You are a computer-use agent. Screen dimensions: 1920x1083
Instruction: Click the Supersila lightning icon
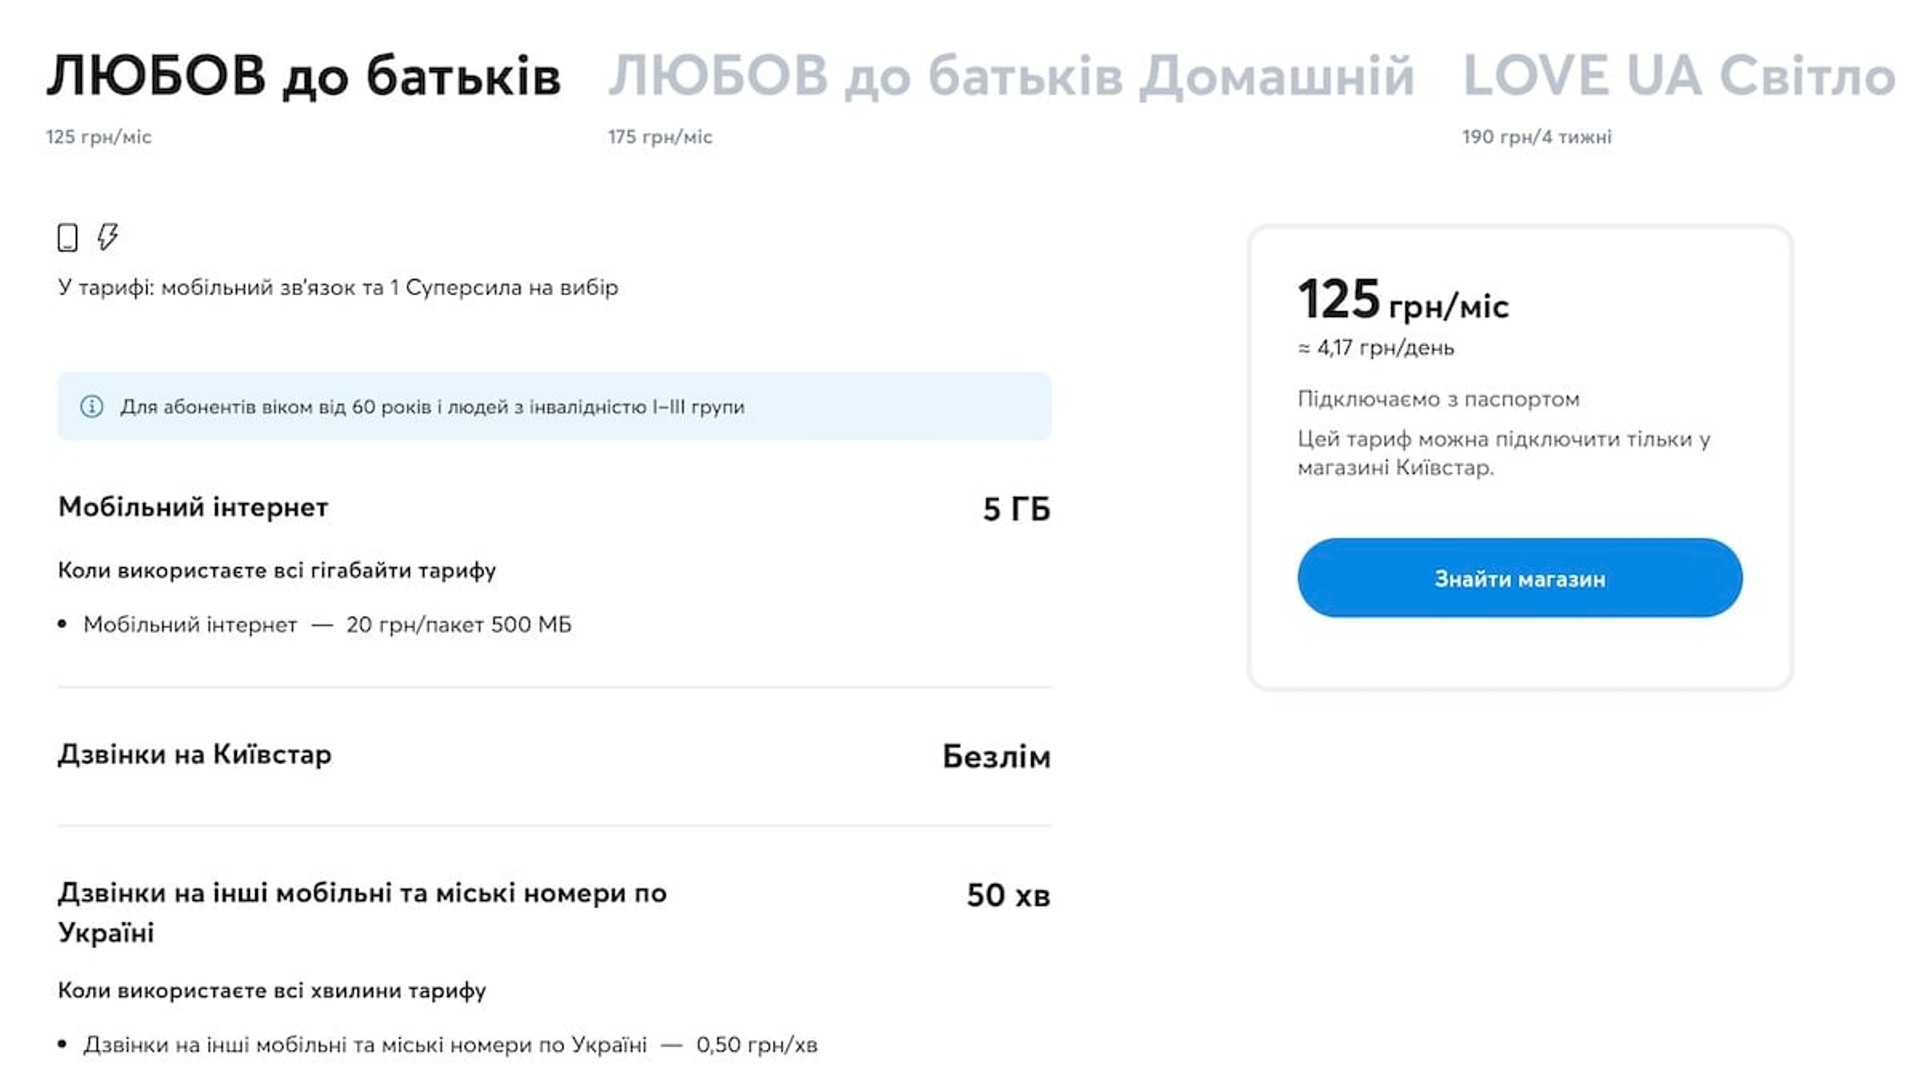[x=107, y=237]
